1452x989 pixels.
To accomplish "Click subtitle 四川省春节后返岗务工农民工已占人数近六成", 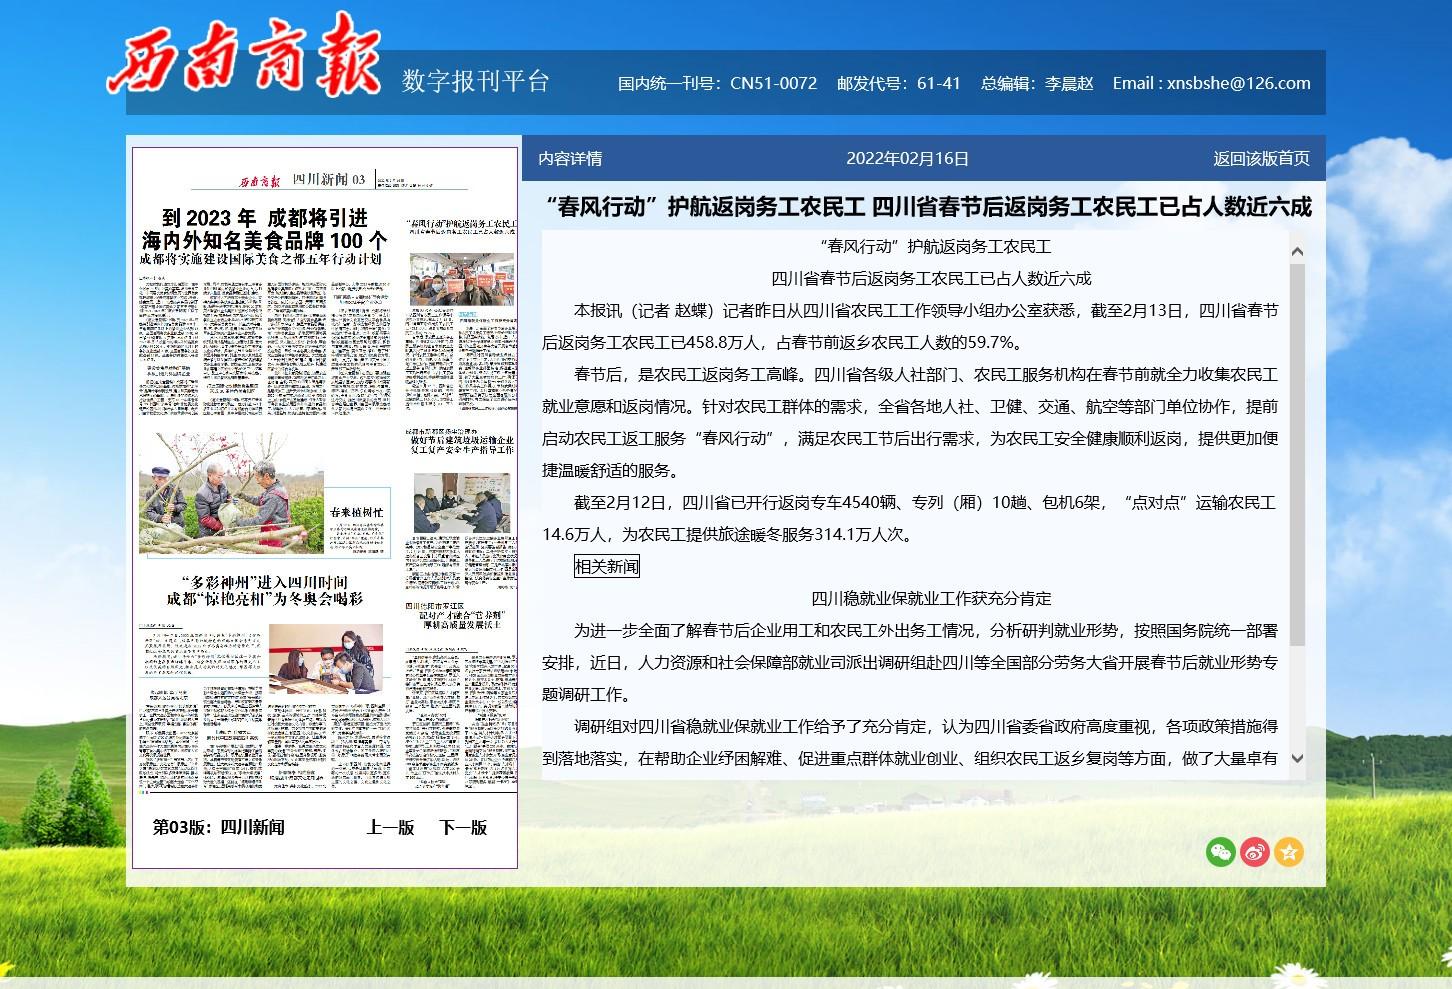I will pyautogui.click(x=931, y=278).
